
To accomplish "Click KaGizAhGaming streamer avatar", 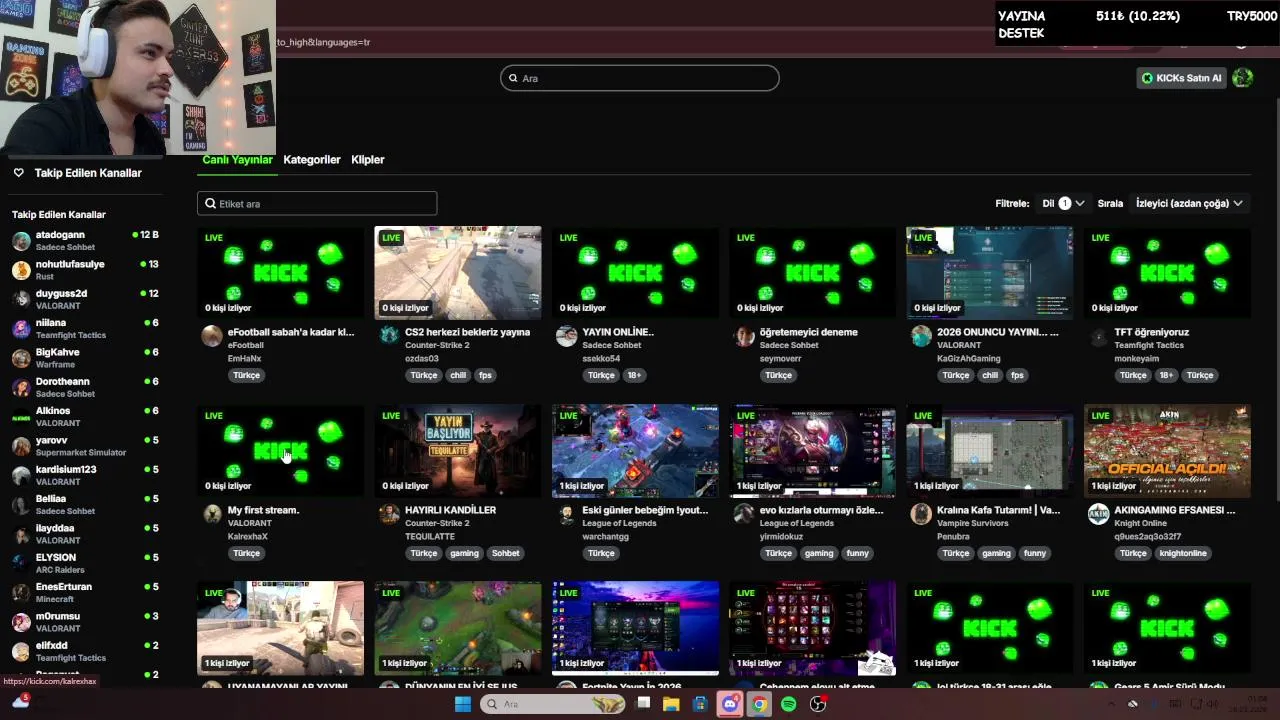I will pyautogui.click(x=921, y=336).
